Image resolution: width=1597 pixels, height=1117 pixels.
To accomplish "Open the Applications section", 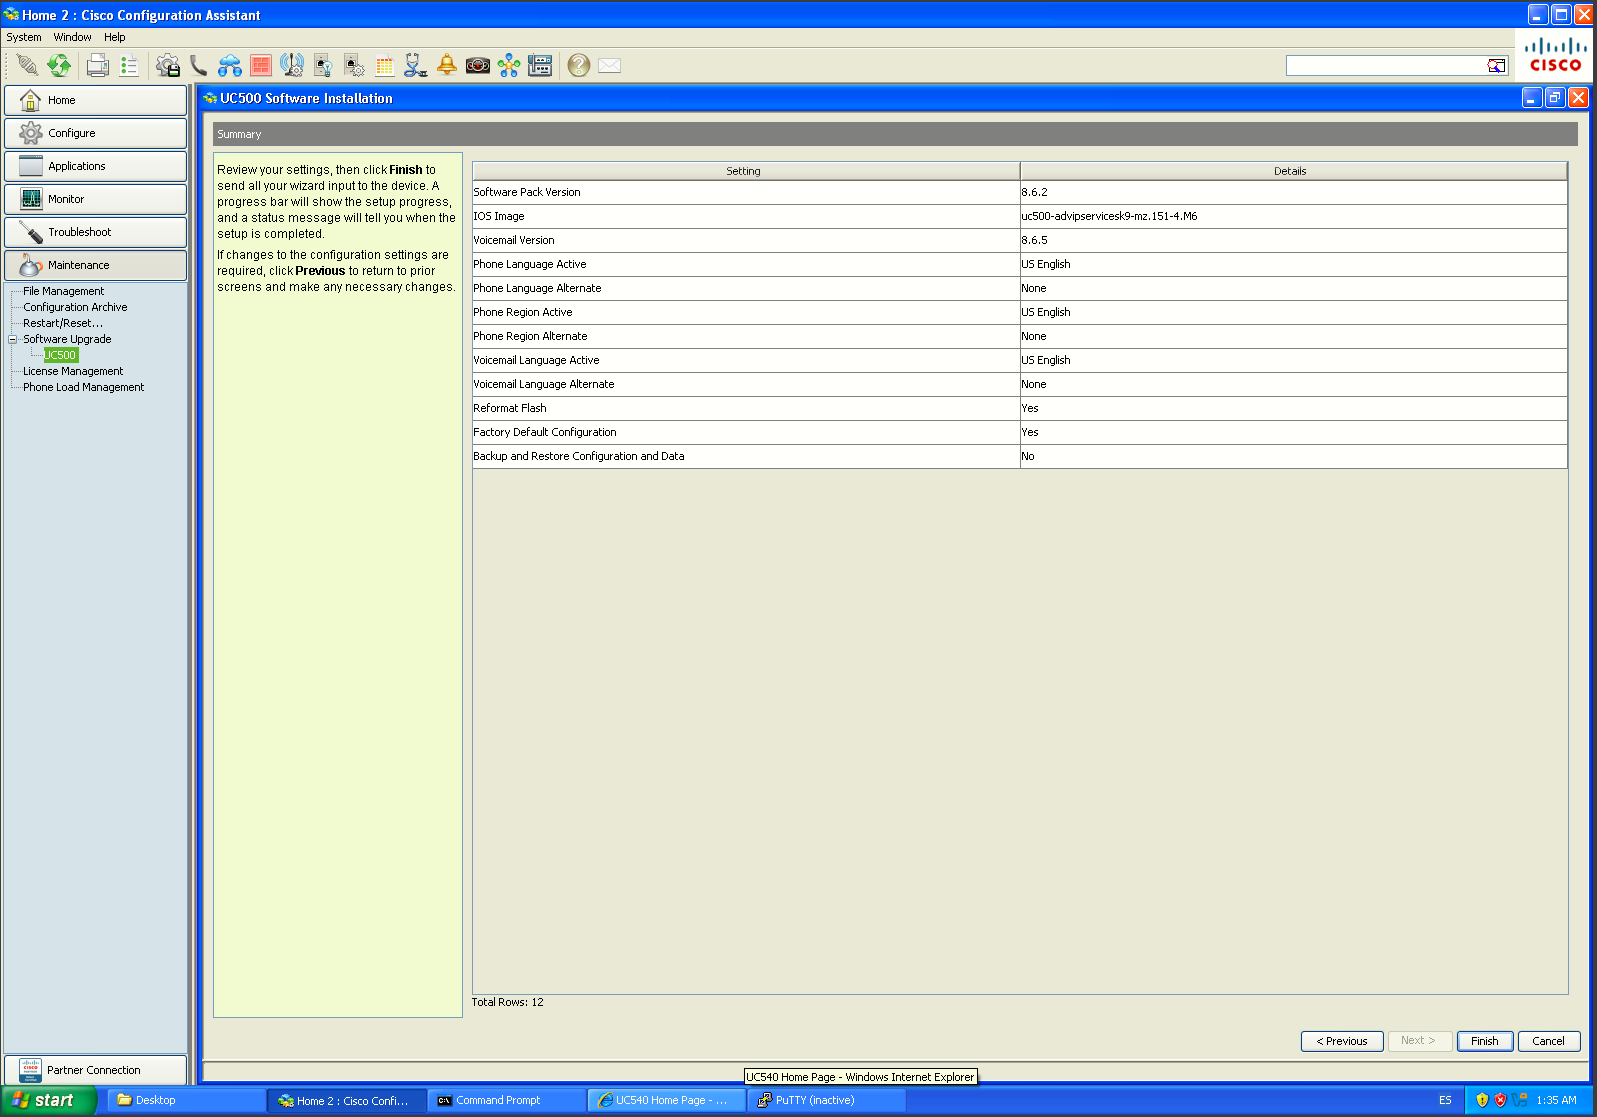I will tap(95, 166).
